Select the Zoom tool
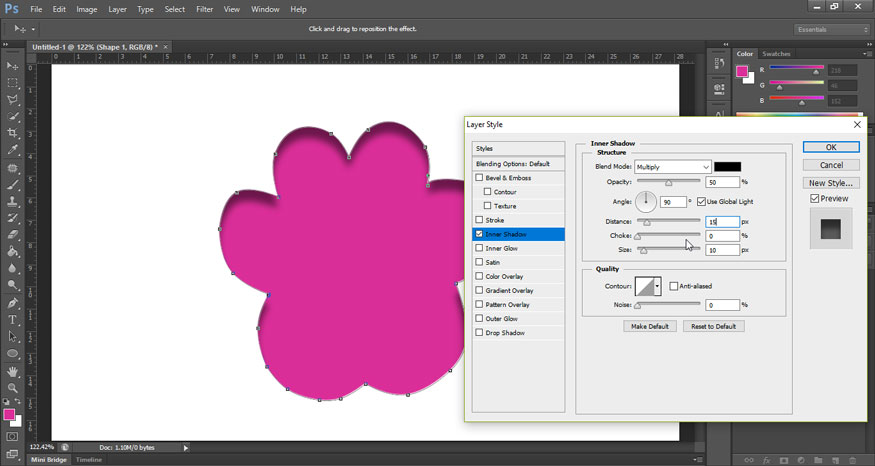The height and width of the screenshot is (466, 875). click(x=13, y=388)
